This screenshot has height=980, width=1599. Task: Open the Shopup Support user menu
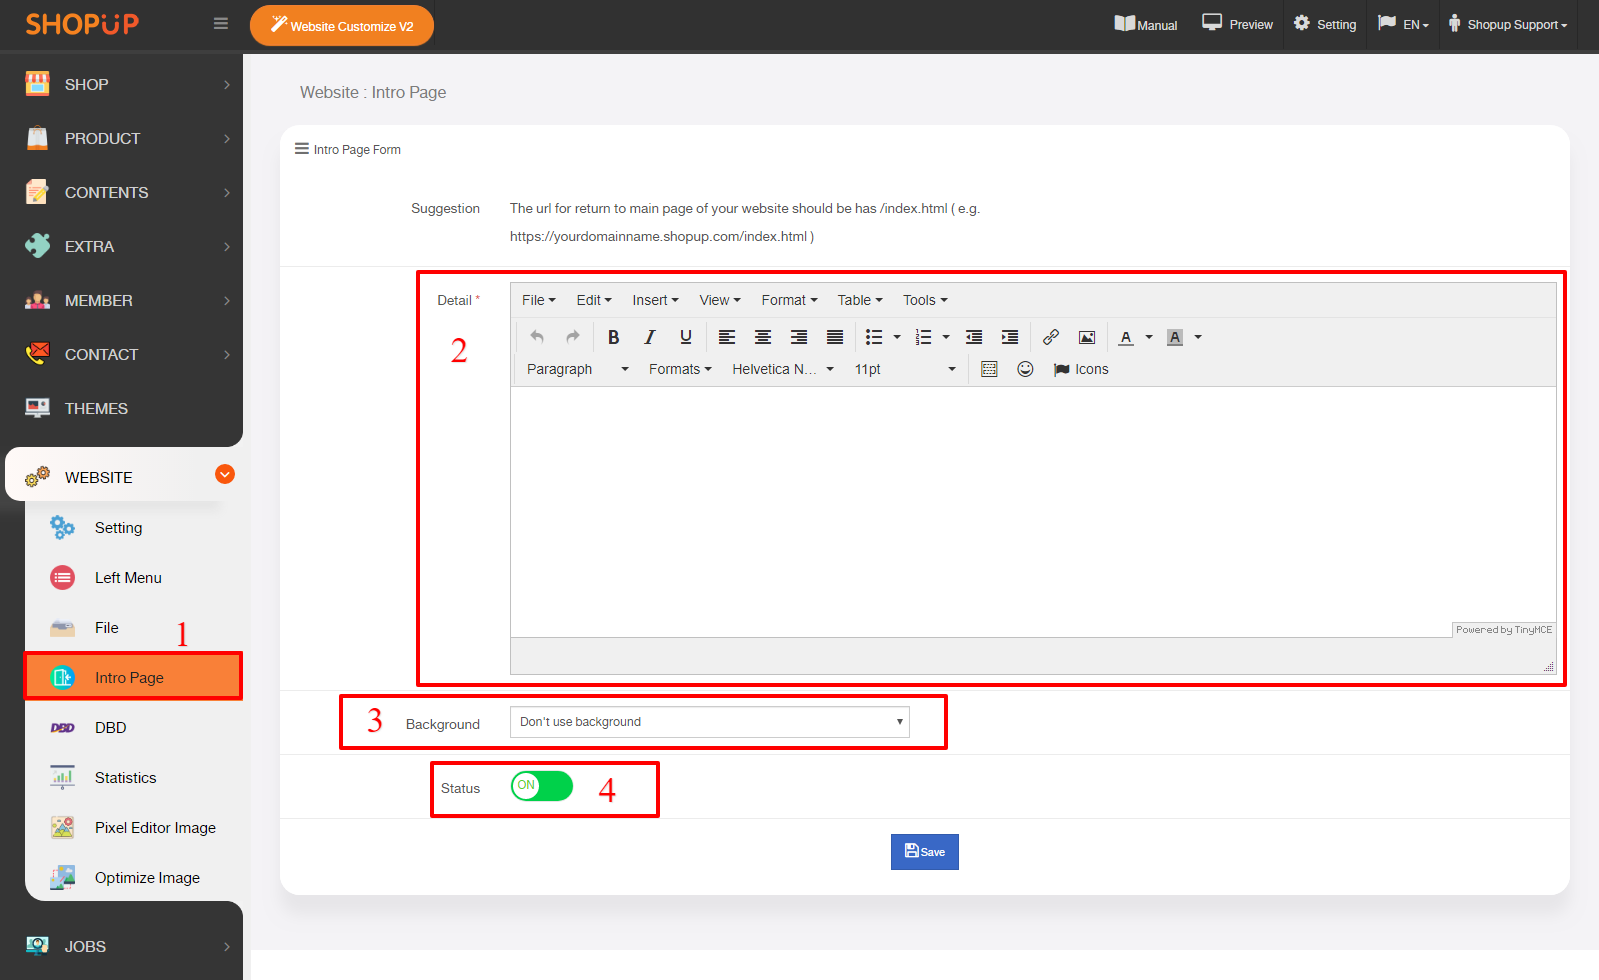click(x=1508, y=24)
